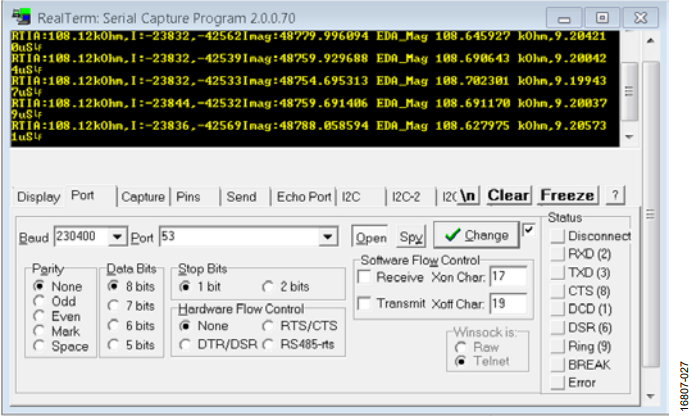Image resolution: width=689 pixels, height=416 pixels.
Task: Click the TXD (3) status indicator
Action: pos(558,272)
